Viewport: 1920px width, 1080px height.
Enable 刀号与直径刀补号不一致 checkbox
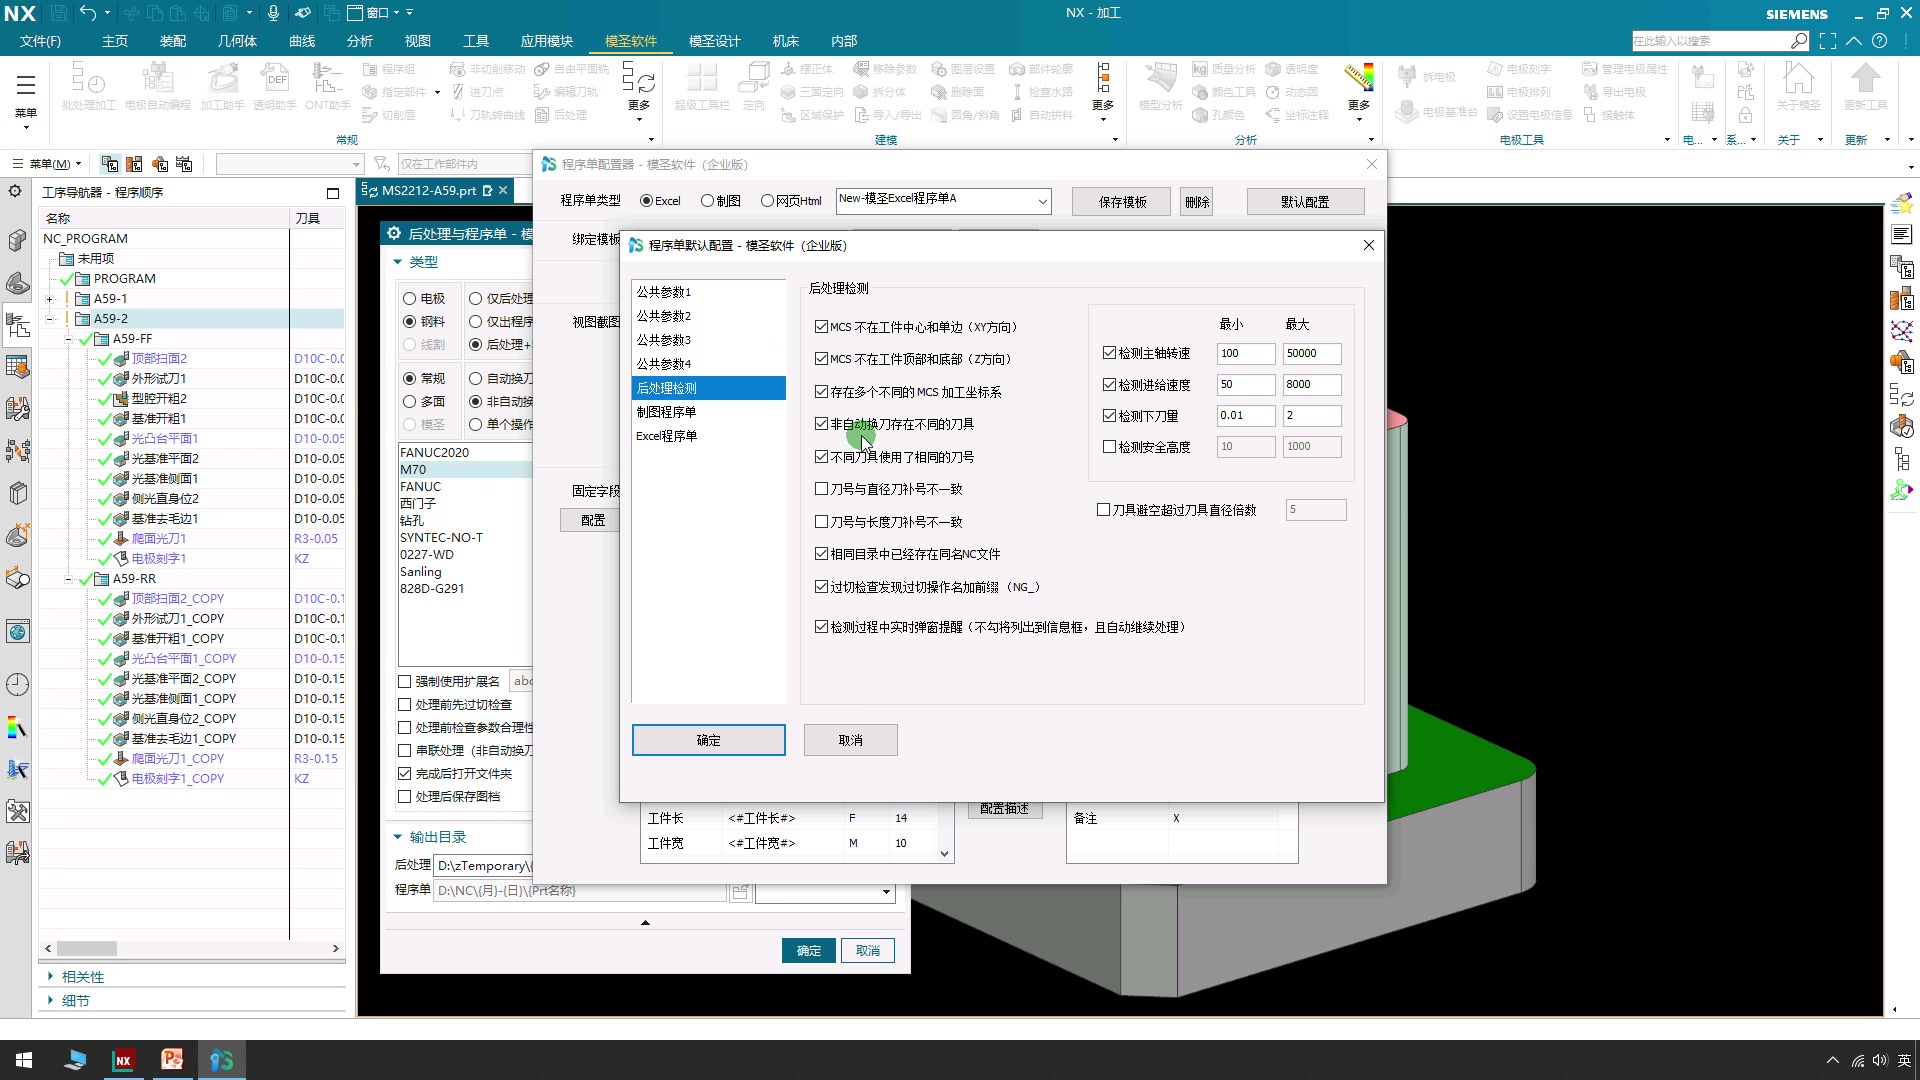pyautogui.click(x=821, y=489)
